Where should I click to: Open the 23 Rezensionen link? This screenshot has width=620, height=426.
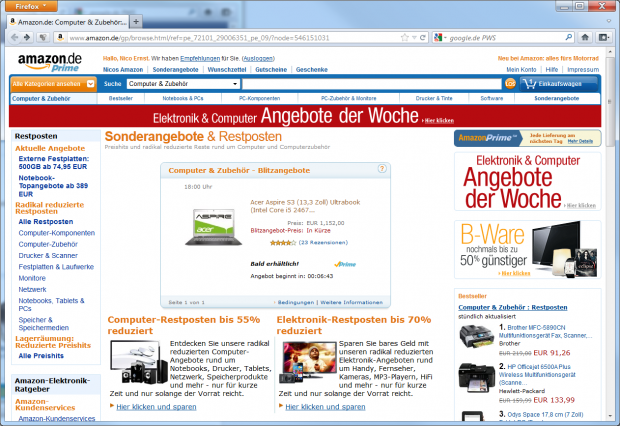pyautogui.click(x=323, y=242)
